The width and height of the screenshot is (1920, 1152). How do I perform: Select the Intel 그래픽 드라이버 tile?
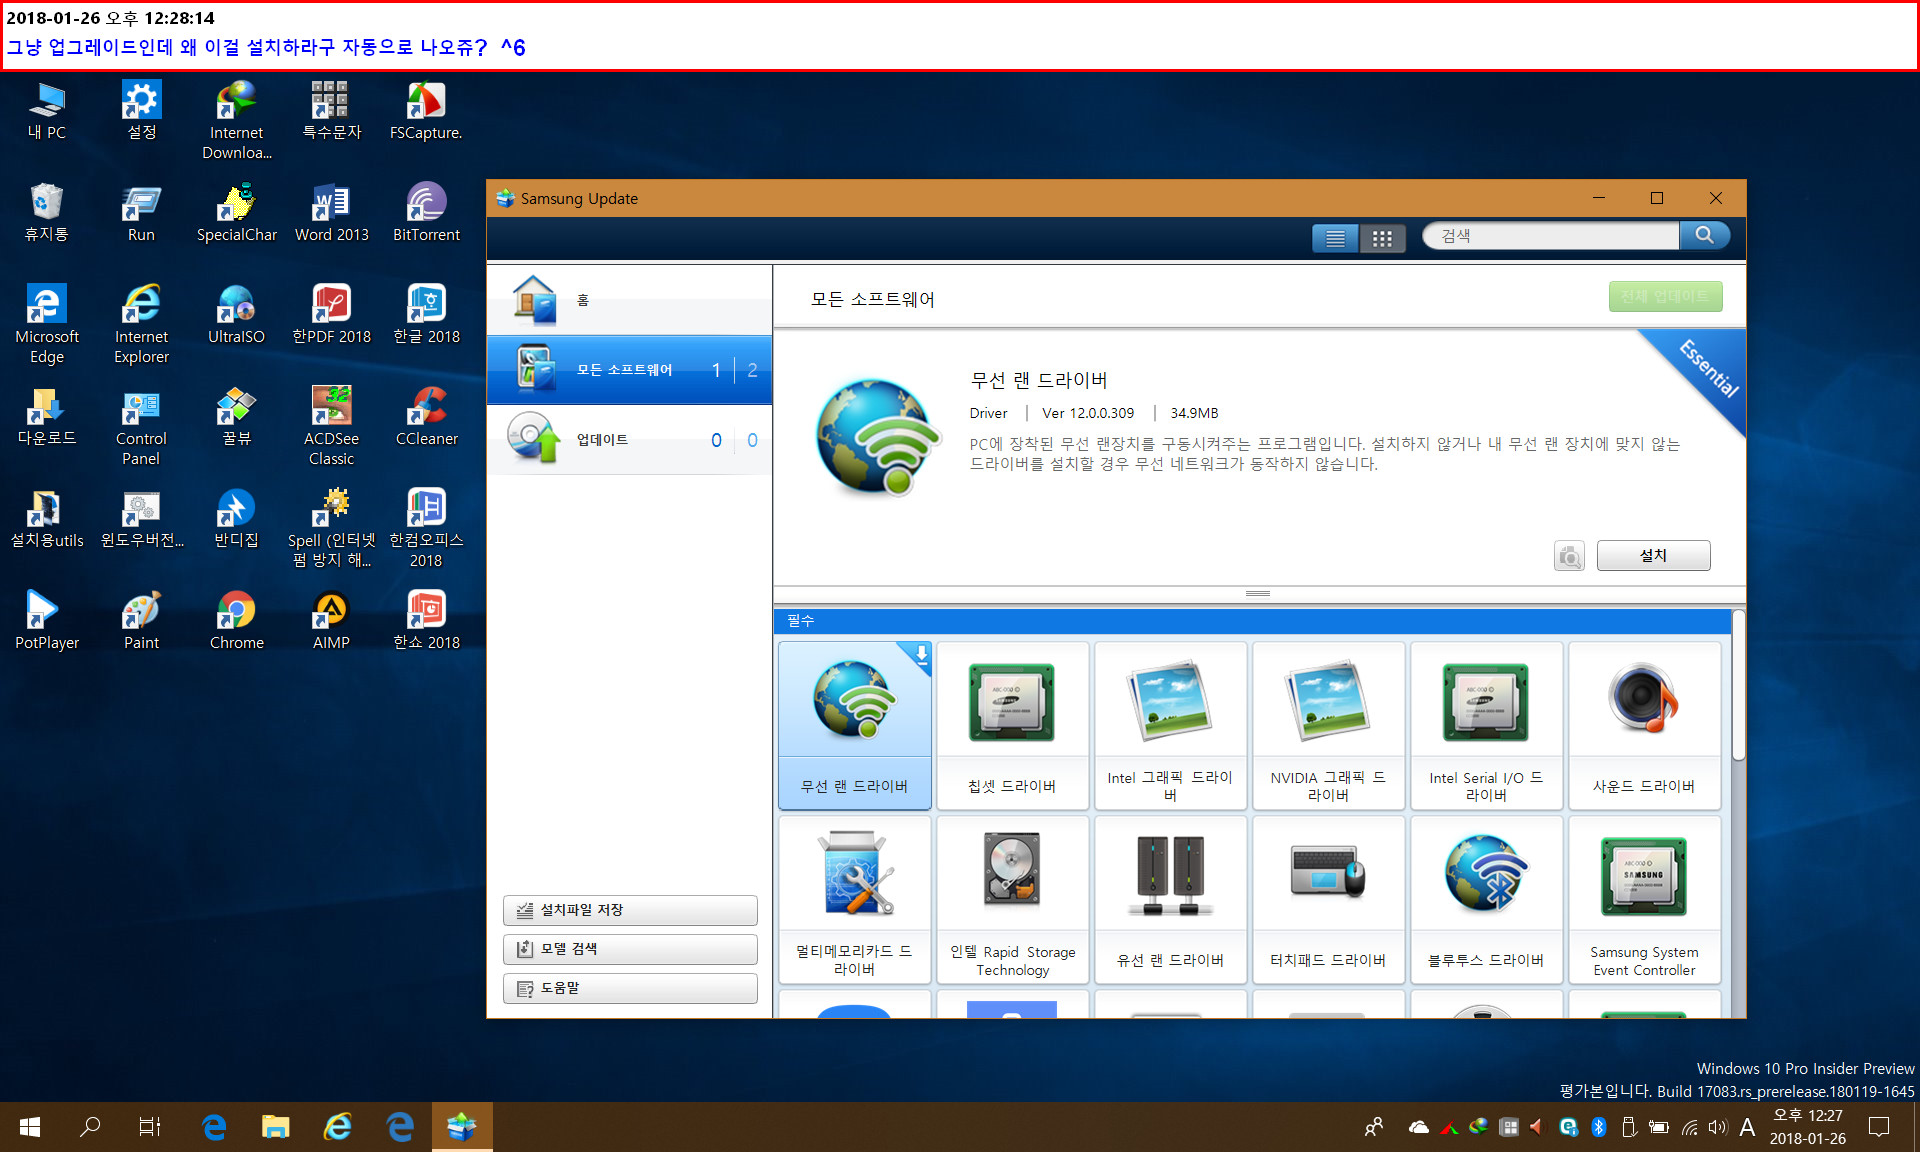point(1170,725)
